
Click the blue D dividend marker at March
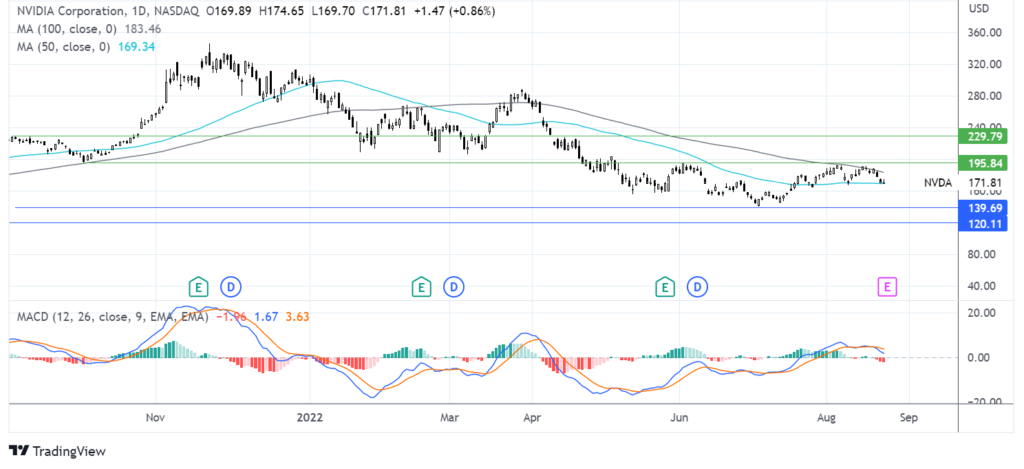click(x=454, y=286)
